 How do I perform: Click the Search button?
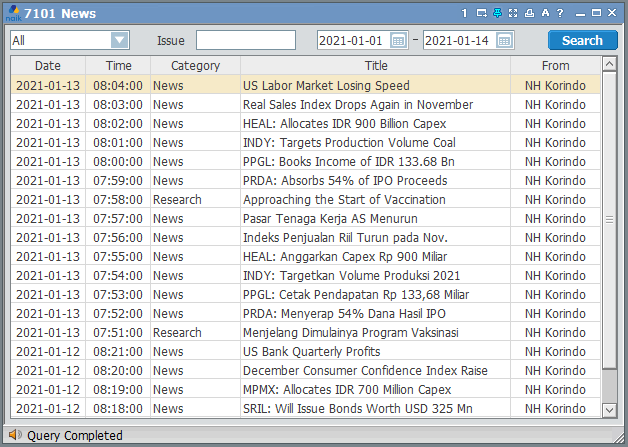(582, 40)
